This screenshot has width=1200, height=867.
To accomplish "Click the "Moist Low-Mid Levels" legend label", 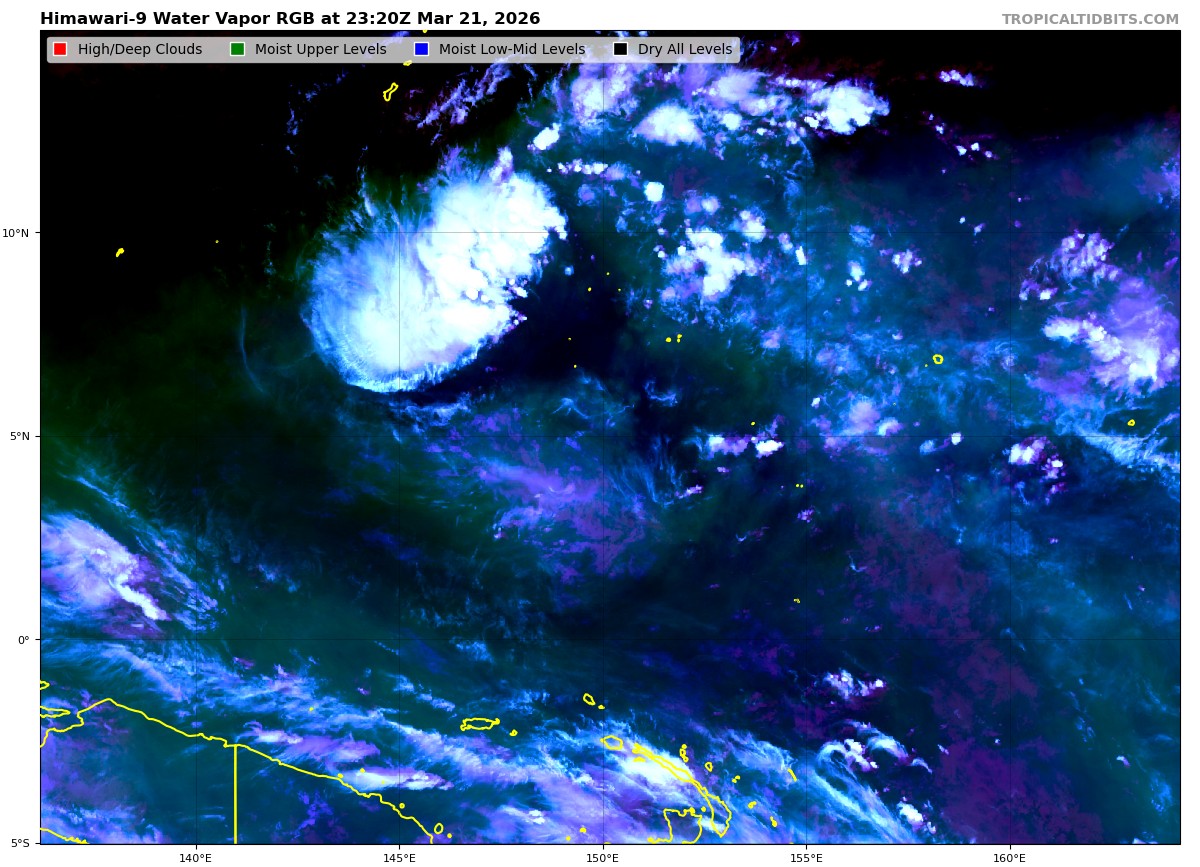I will click(x=512, y=50).
